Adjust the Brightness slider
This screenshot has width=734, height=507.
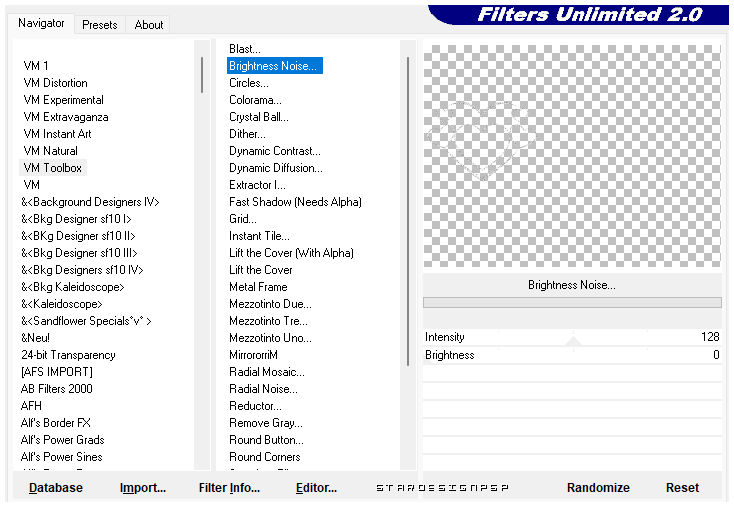point(572,355)
